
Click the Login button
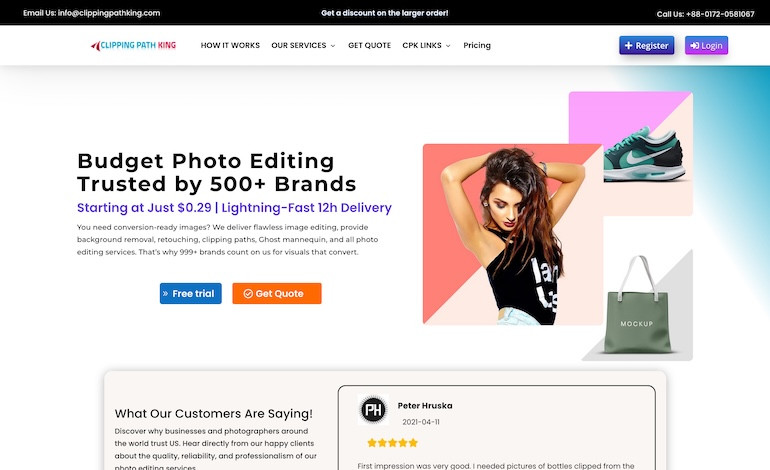(x=706, y=45)
